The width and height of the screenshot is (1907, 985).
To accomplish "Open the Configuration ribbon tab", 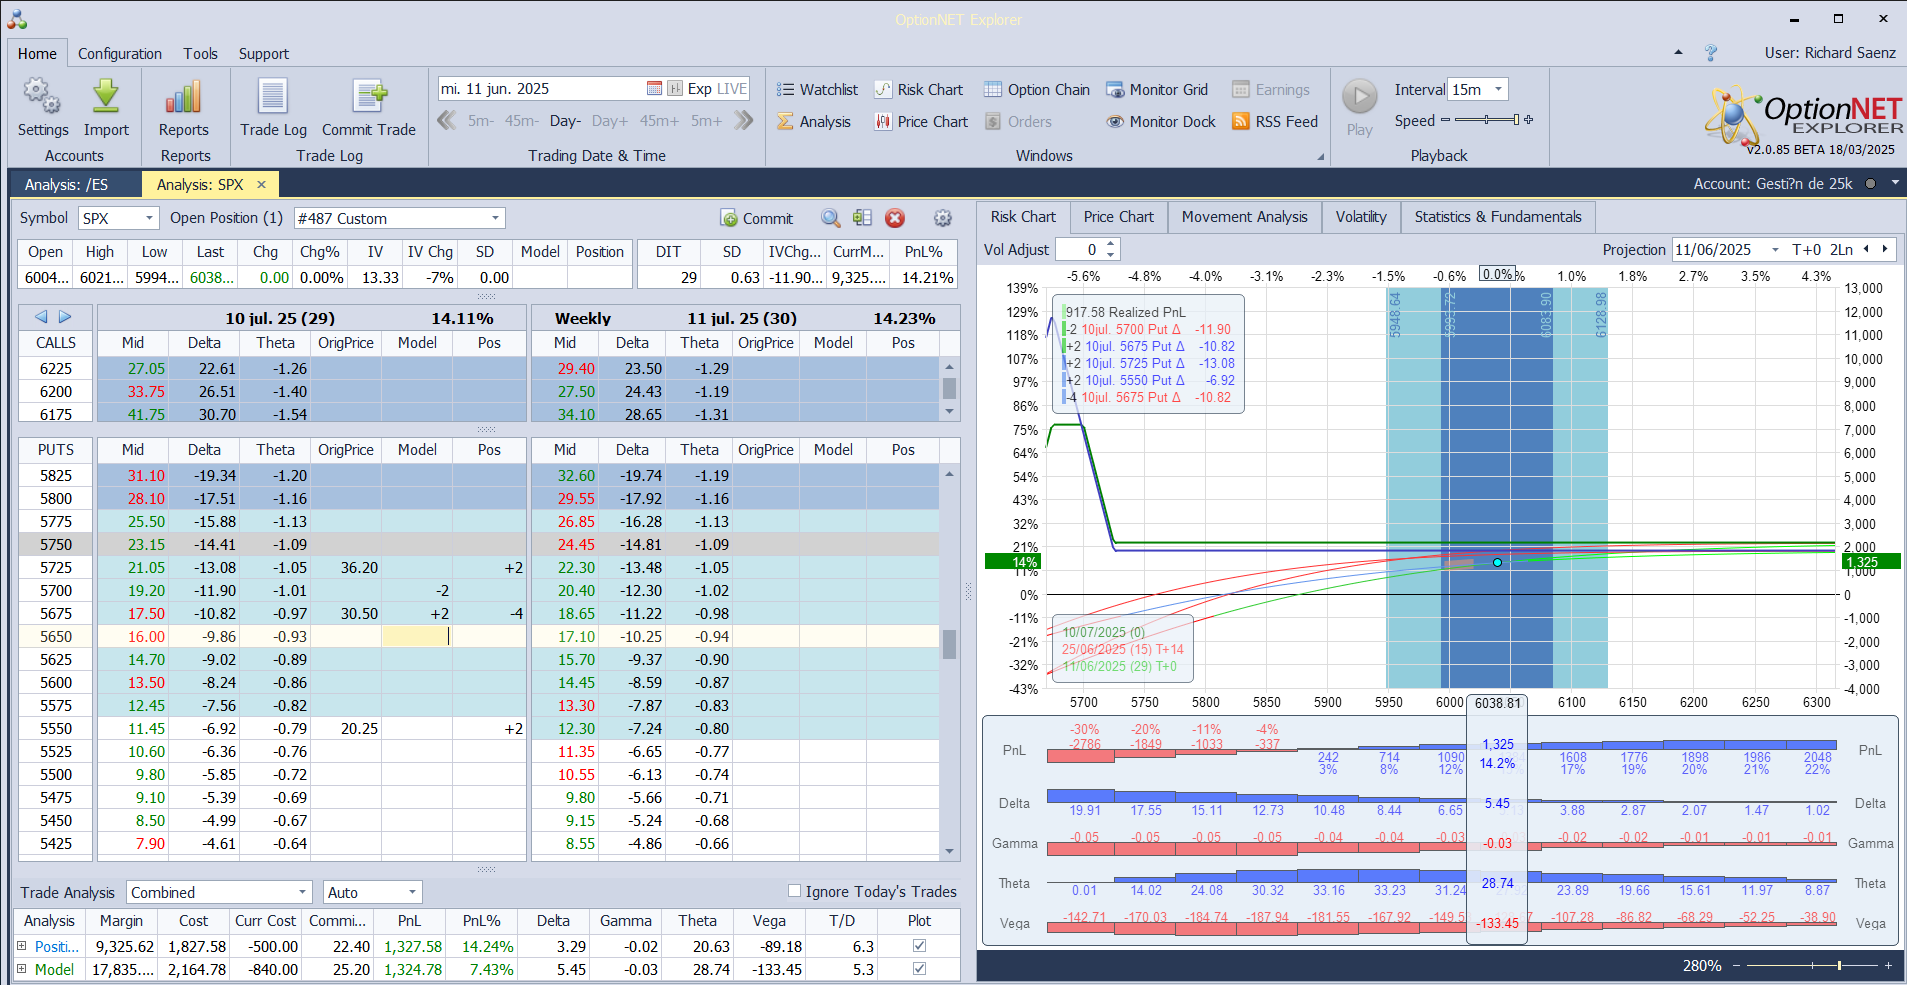I will click(x=120, y=54).
